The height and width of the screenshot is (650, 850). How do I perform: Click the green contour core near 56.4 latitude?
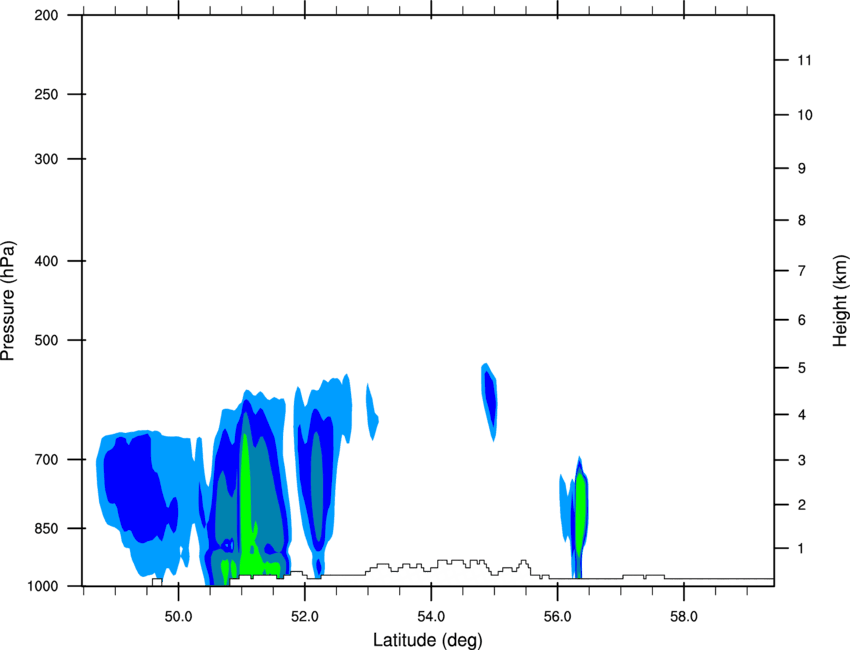pyautogui.click(x=581, y=515)
